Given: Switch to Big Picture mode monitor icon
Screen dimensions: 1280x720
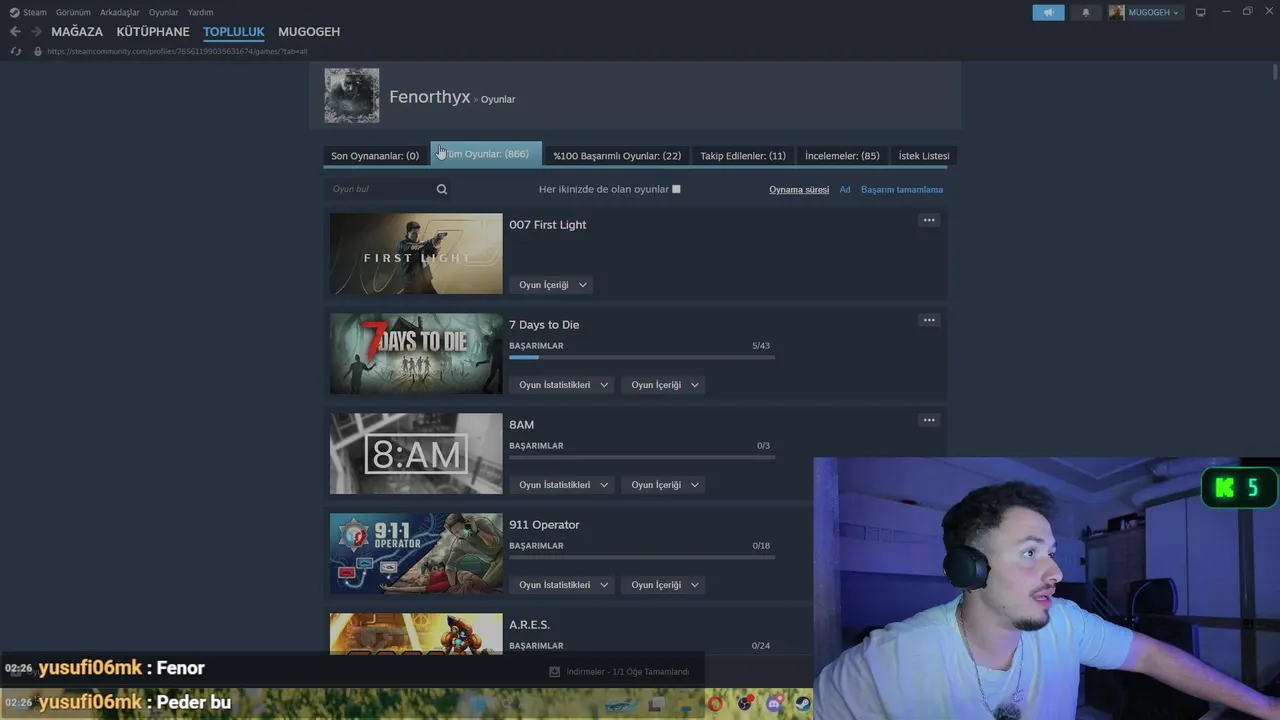Looking at the screenshot, I should click(1201, 12).
